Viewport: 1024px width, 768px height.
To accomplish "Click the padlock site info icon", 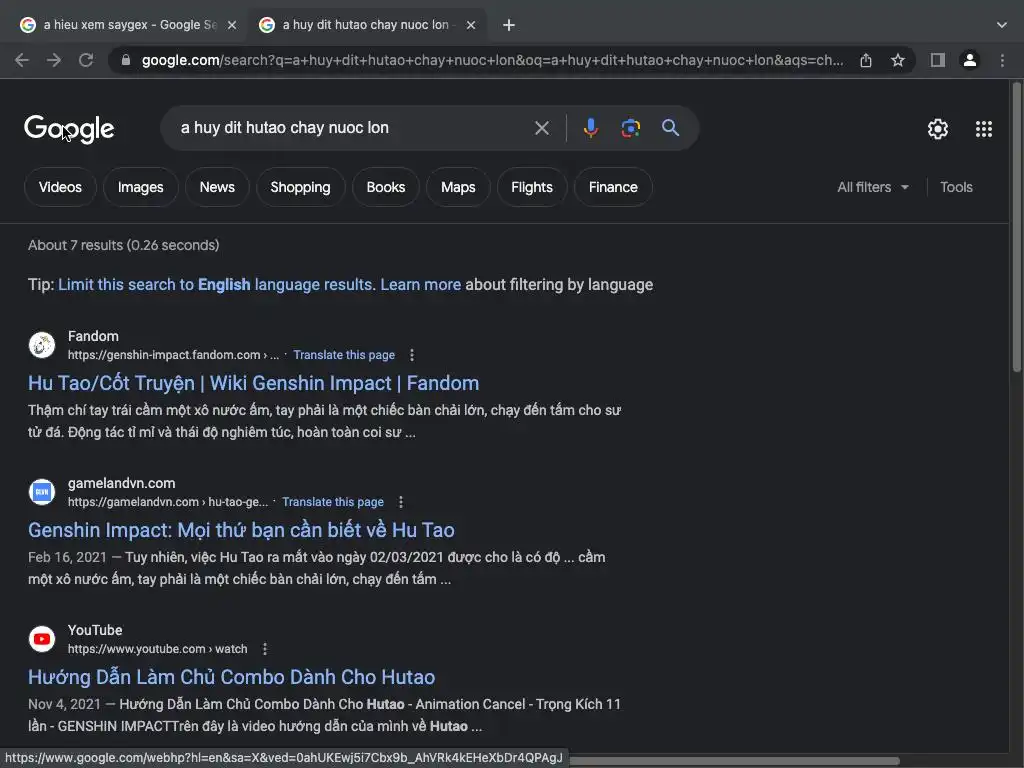I will 126,60.
